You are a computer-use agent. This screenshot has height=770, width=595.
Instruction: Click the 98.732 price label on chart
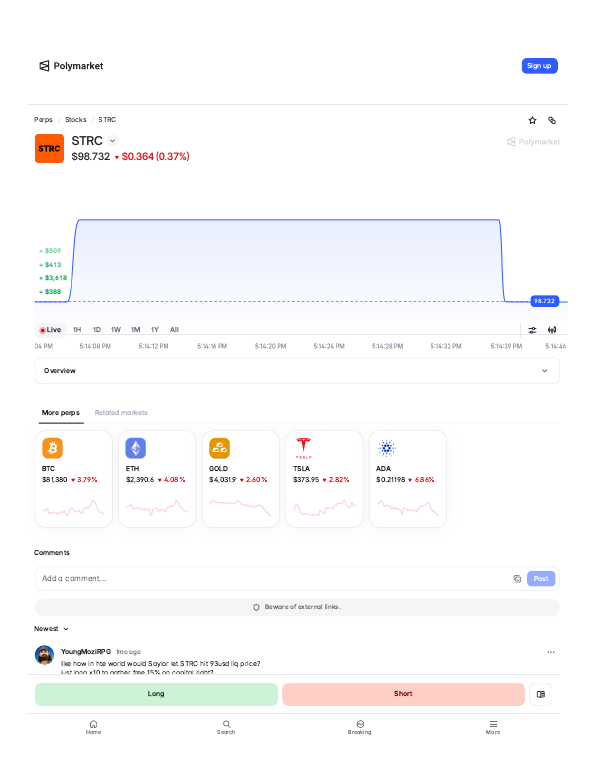click(x=544, y=301)
